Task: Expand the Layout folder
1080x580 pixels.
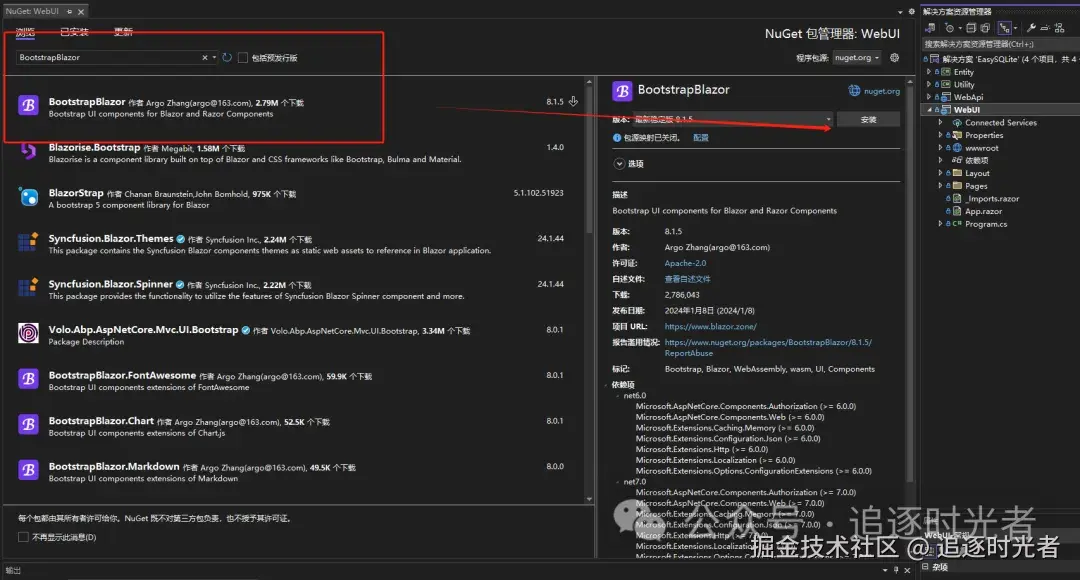Action: 940,173
